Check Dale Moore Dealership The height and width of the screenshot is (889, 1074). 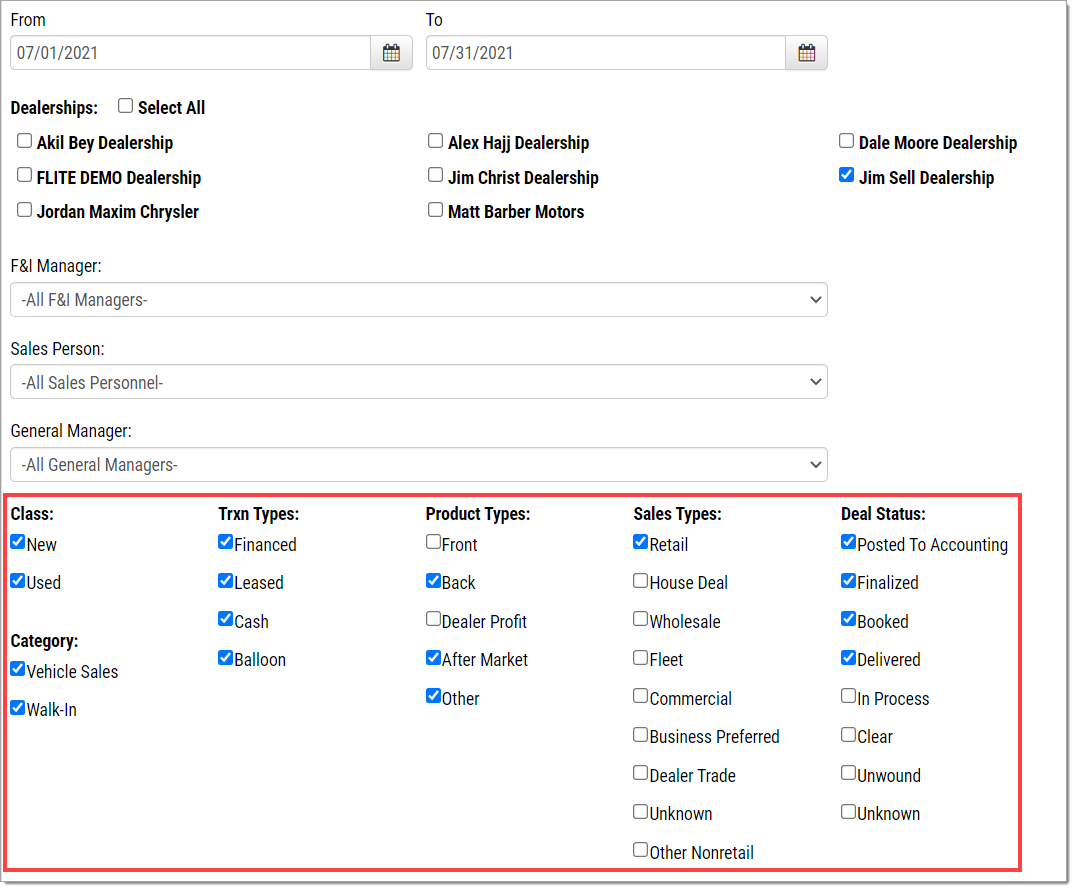coord(847,140)
